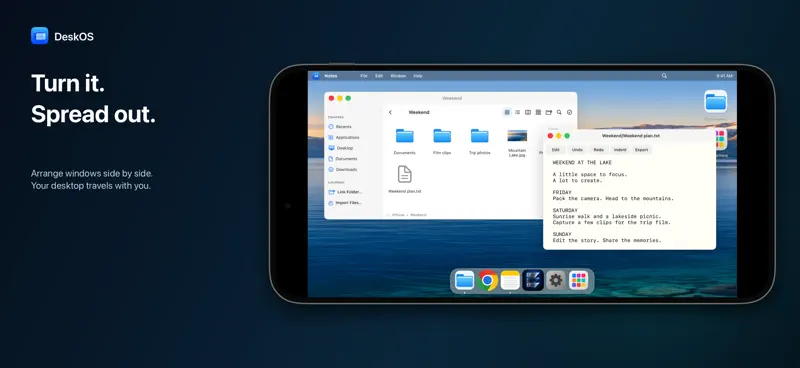
Task: Open the Edit menu in menu bar
Action: click(x=379, y=76)
